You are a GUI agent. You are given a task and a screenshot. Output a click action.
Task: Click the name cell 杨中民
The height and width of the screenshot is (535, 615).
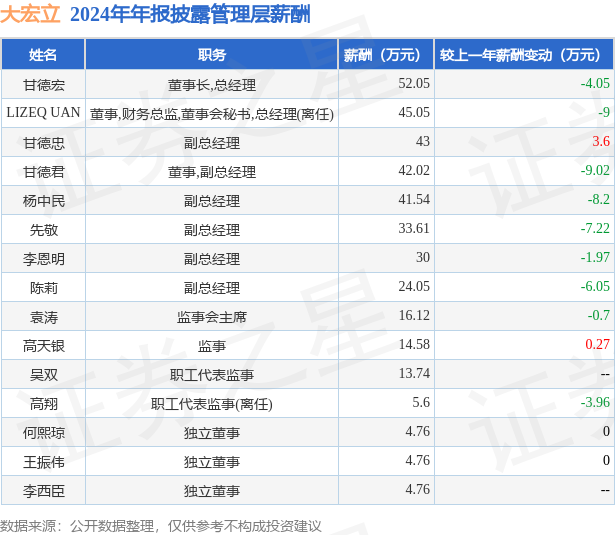(x=44, y=201)
